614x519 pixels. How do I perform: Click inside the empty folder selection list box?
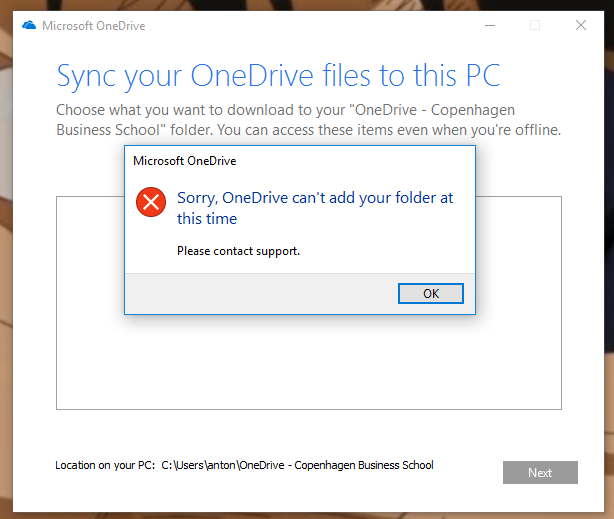pos(309,362)
